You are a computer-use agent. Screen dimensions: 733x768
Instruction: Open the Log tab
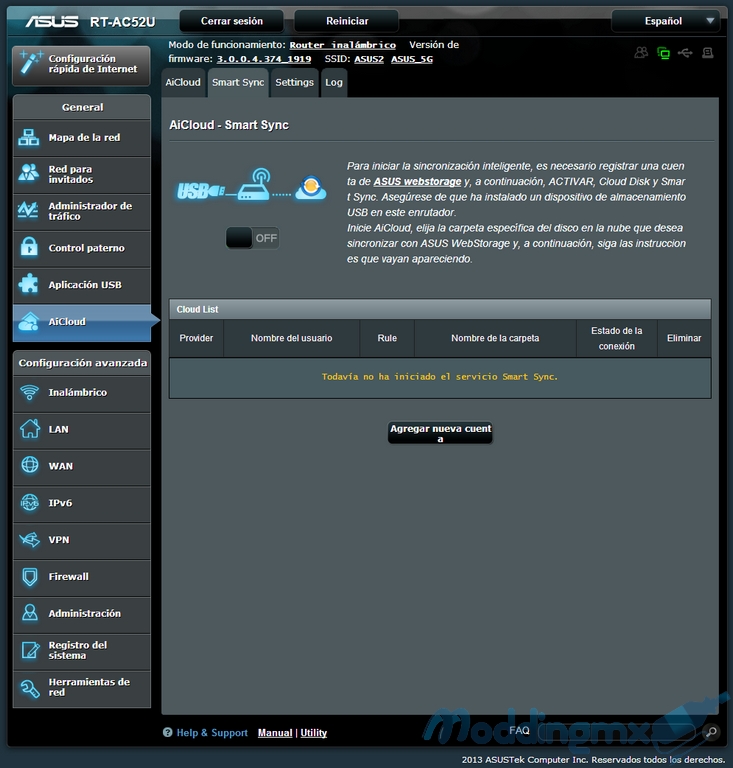(334, 82)
